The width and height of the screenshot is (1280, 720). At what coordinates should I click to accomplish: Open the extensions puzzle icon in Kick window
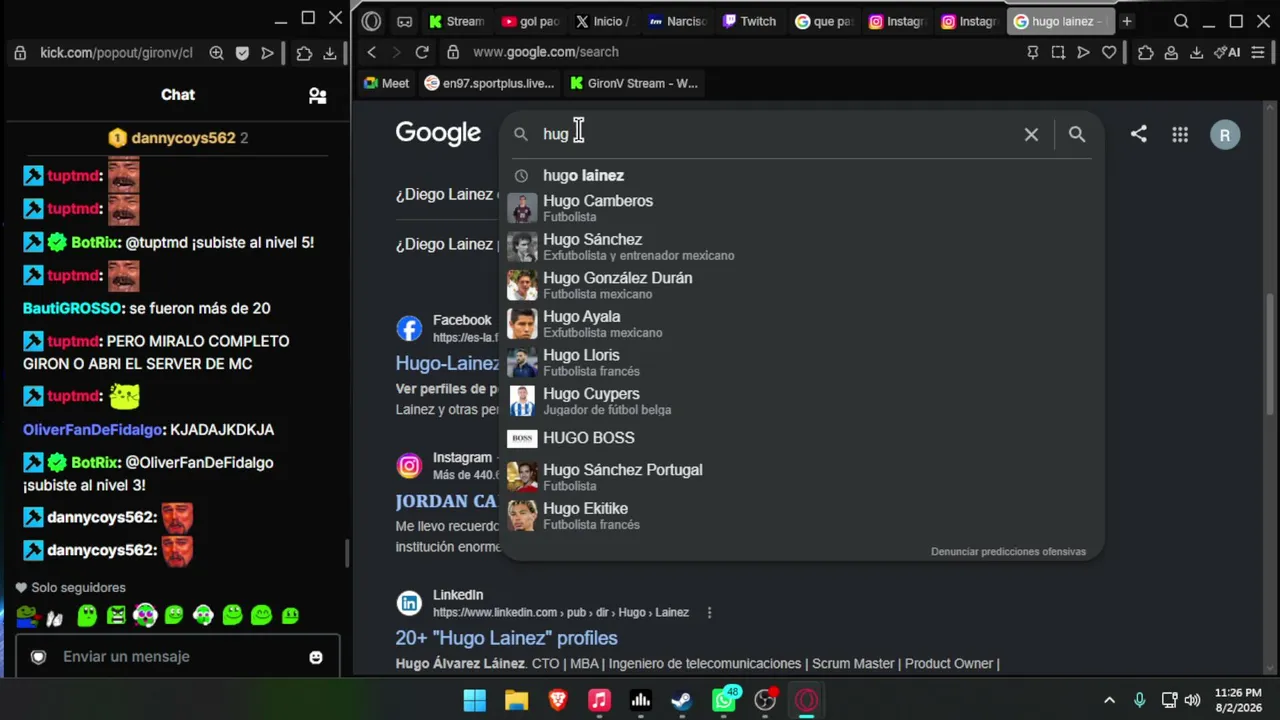tap(304, 53)
